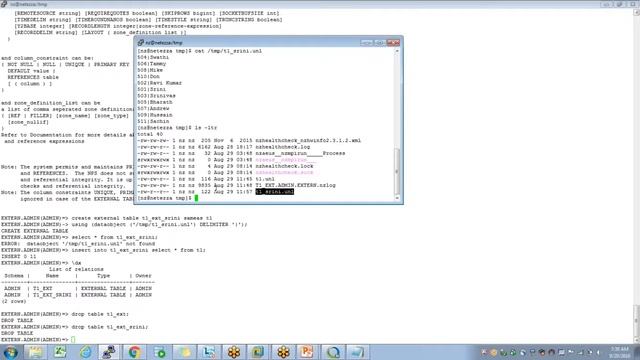Click the file name t1.unl in listing
Viewport: 640px width, 360px height.
coord(265,179)
